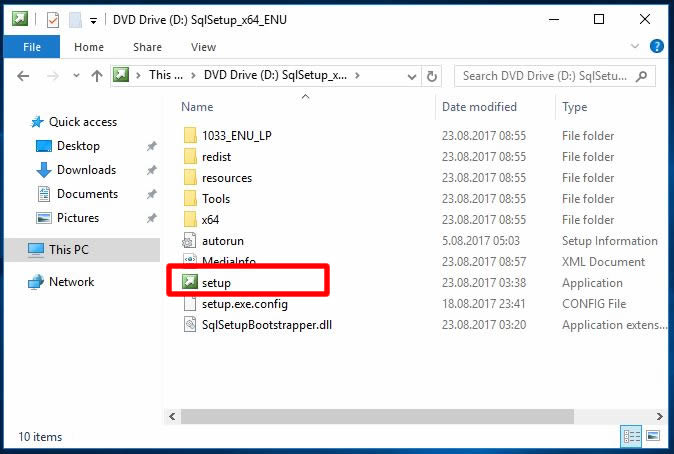This screenshot has height=454, width=674.
Task: Click the Refresh button beside address bar
Action: coord(432,75)
